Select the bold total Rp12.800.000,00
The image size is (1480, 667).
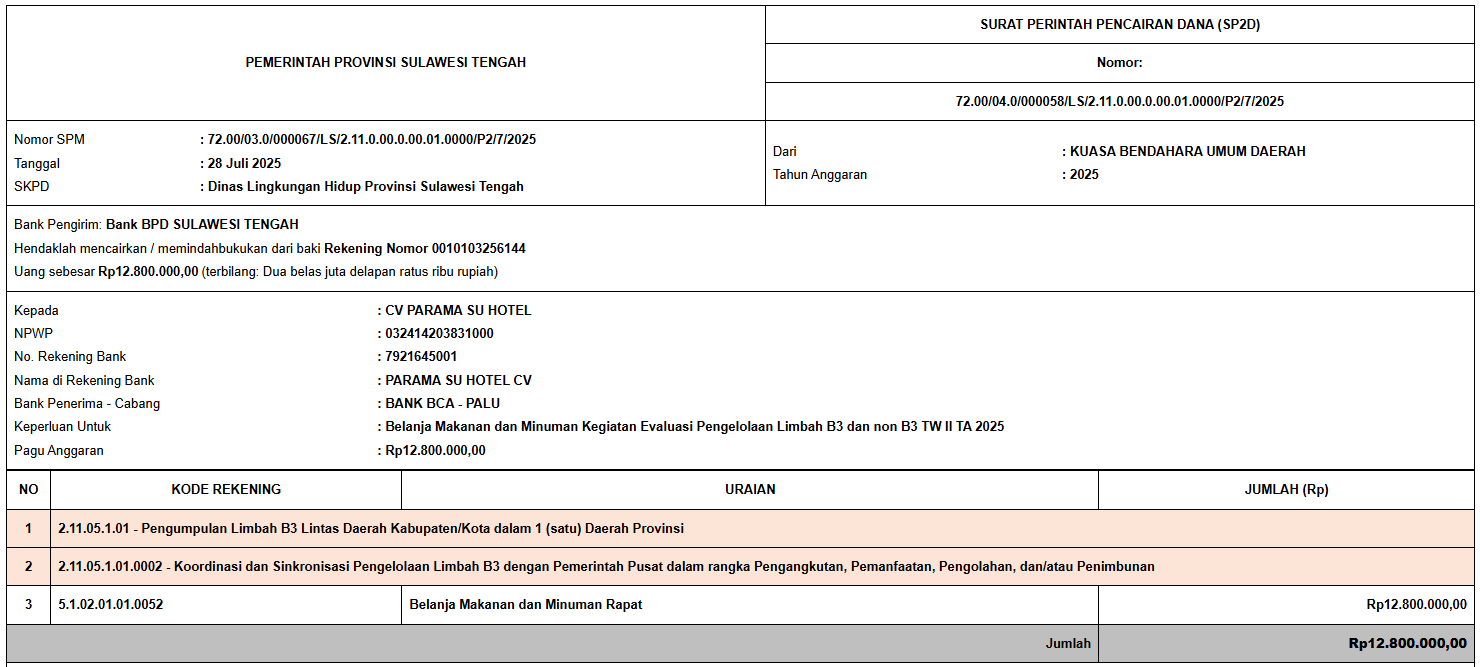[x=1408, y=643]
